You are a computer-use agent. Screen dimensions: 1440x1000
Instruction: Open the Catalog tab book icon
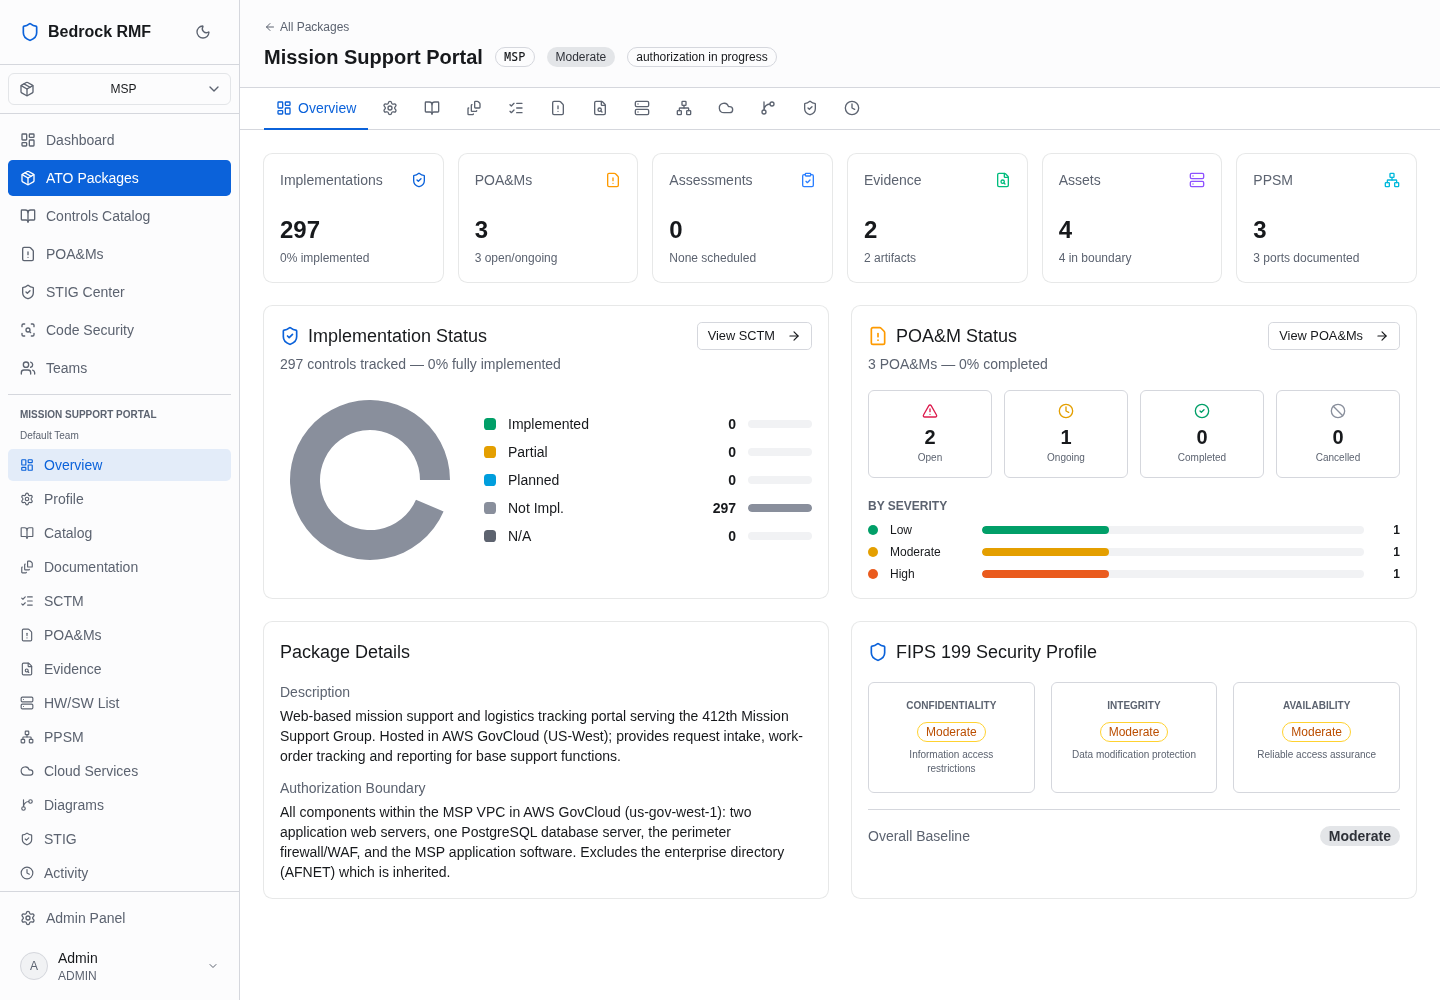pos(432,108)
